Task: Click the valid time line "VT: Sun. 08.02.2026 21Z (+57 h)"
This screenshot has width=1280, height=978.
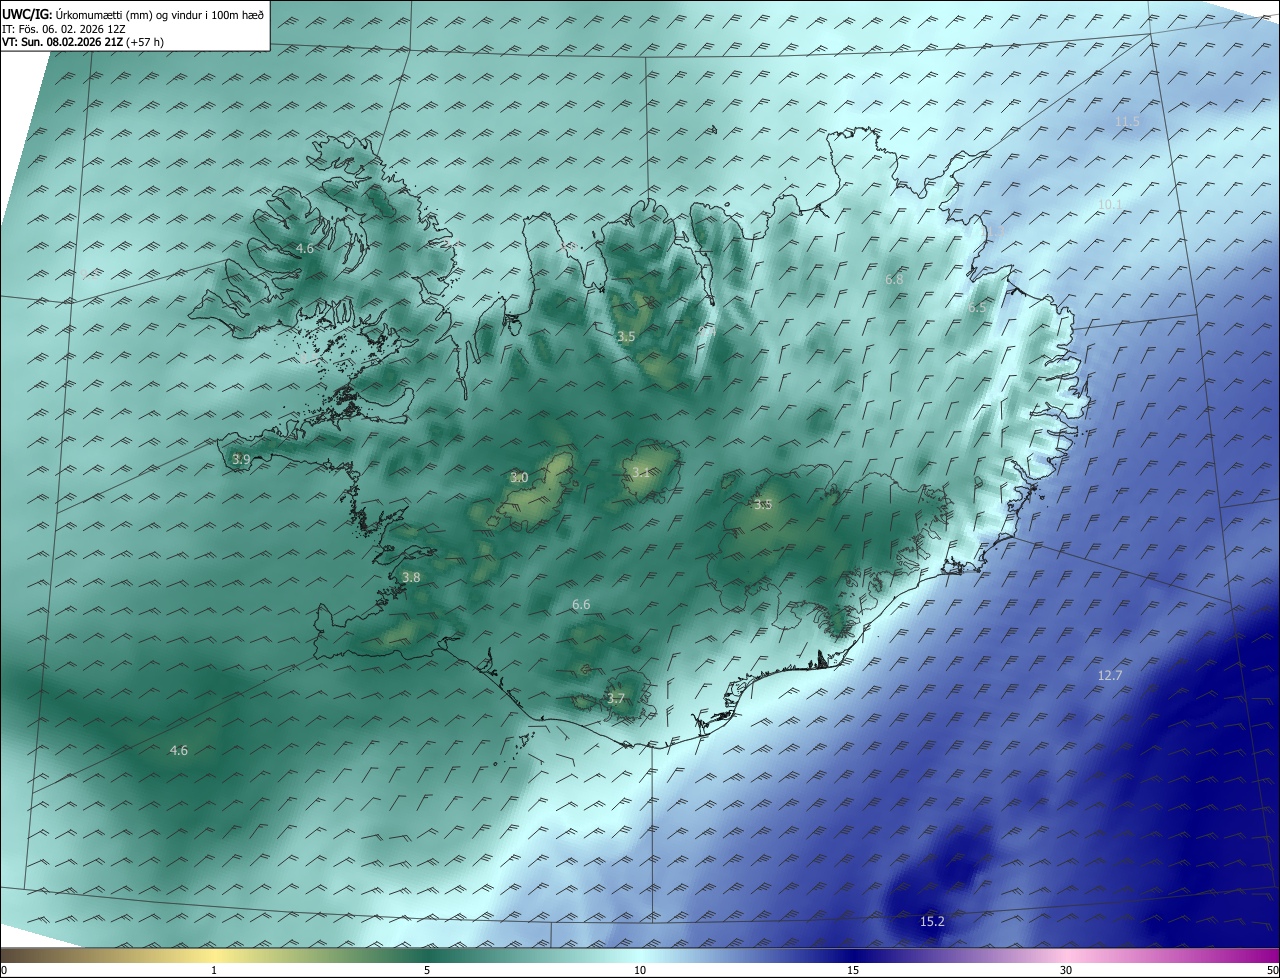Action: click(83, 42)
